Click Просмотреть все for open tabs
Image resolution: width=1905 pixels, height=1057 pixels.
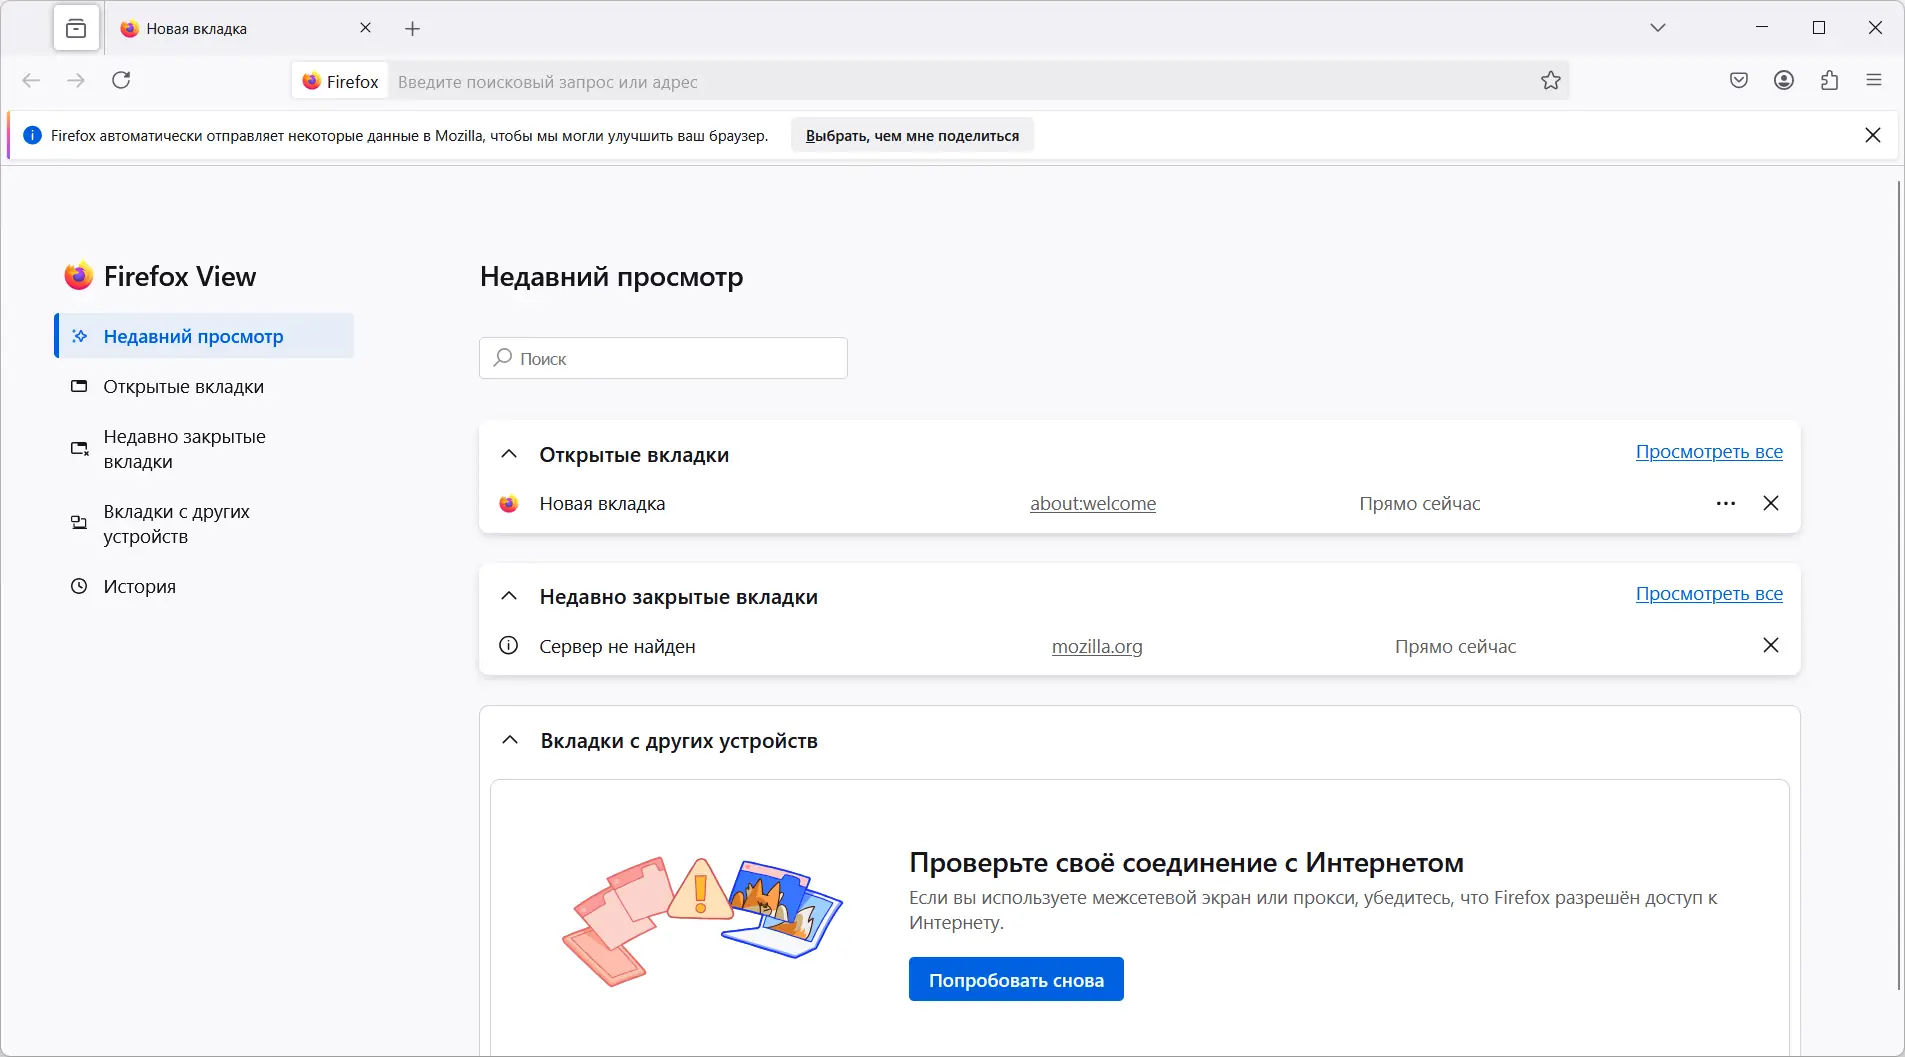pyautogui.click(x=1709, y=452)
